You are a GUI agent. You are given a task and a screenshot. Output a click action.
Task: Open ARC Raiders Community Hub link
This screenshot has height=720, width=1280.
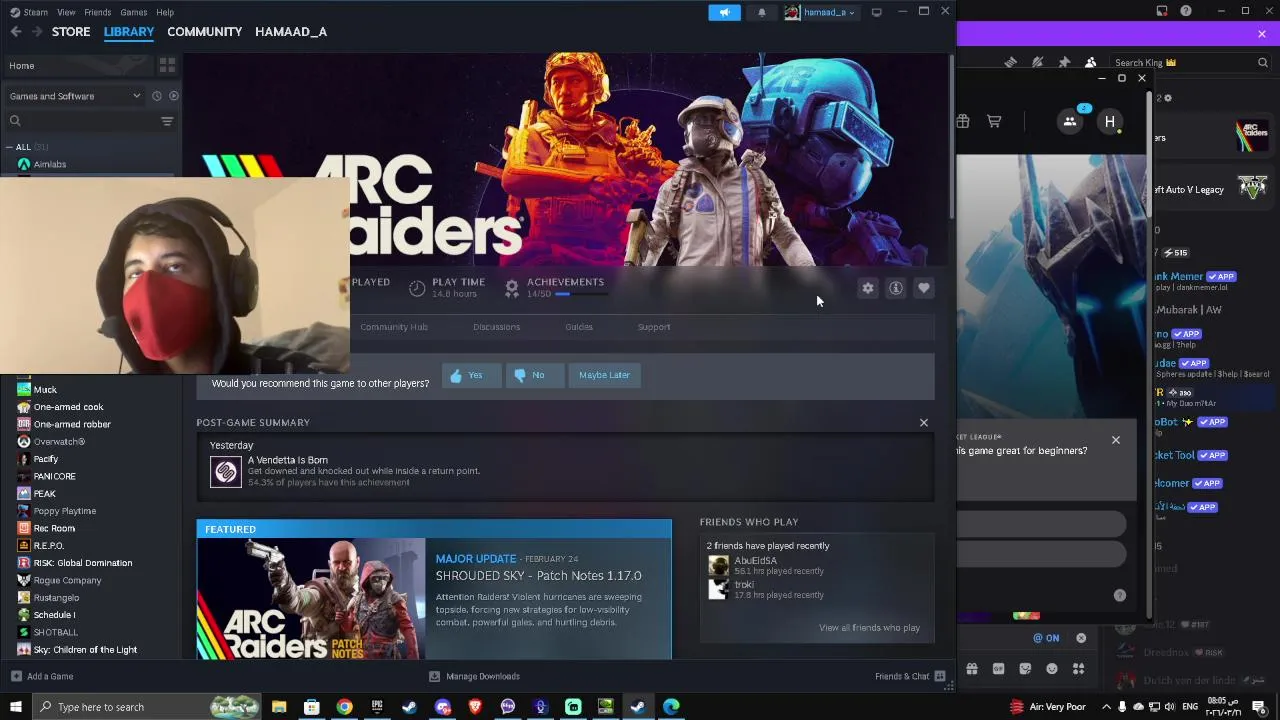394,327
